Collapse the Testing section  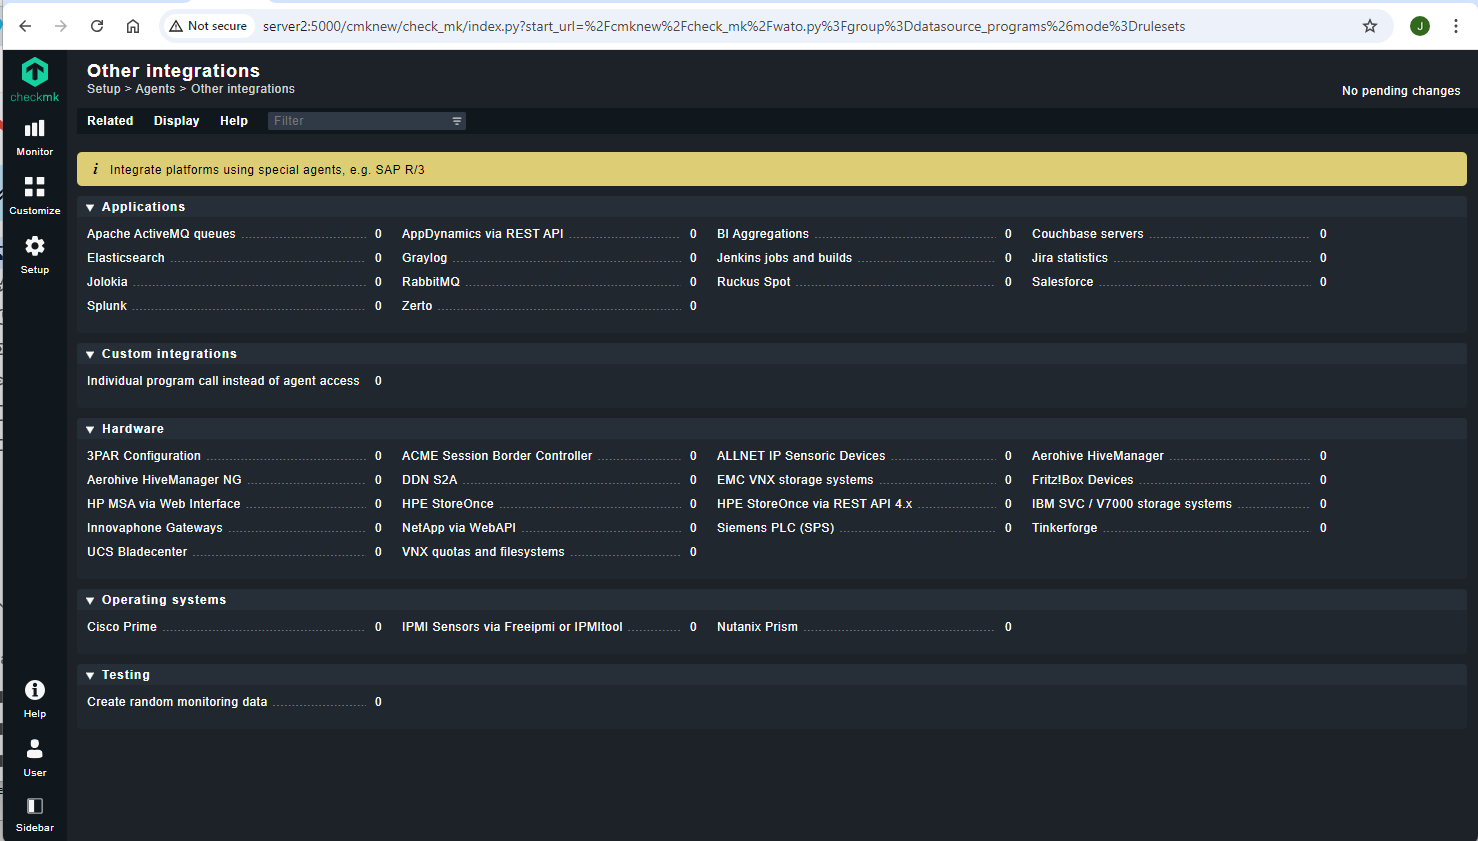click(91, 675)
